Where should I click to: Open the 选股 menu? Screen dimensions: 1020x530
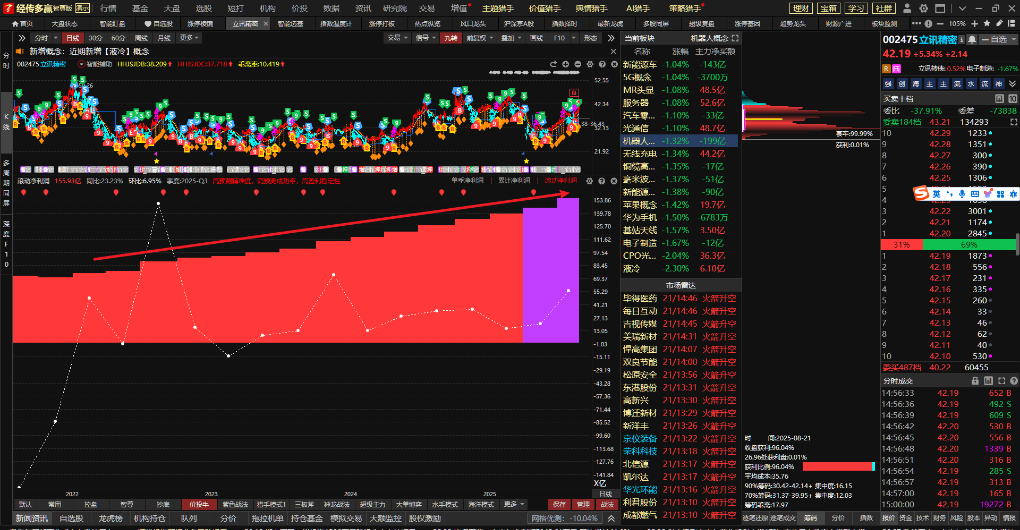[204, 8]
